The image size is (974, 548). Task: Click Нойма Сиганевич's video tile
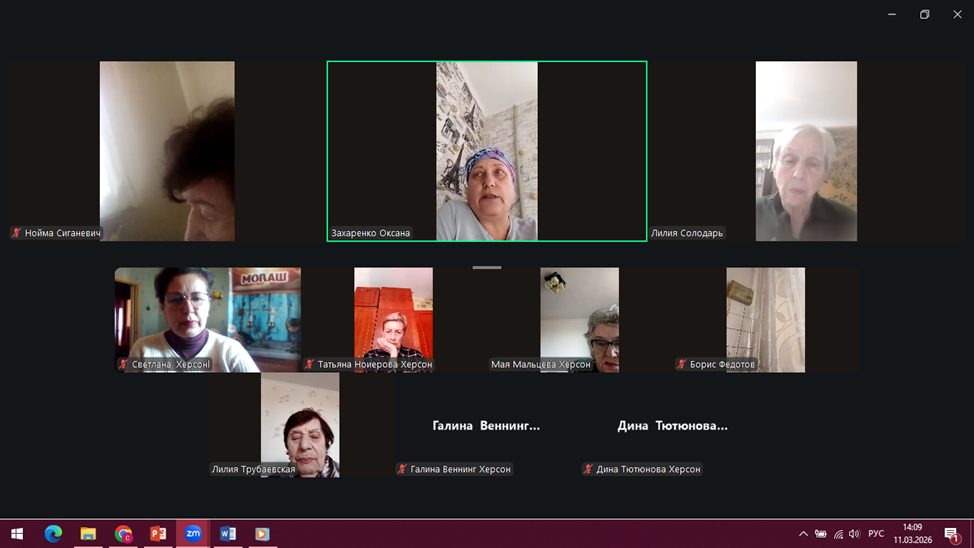coord(167,151)
